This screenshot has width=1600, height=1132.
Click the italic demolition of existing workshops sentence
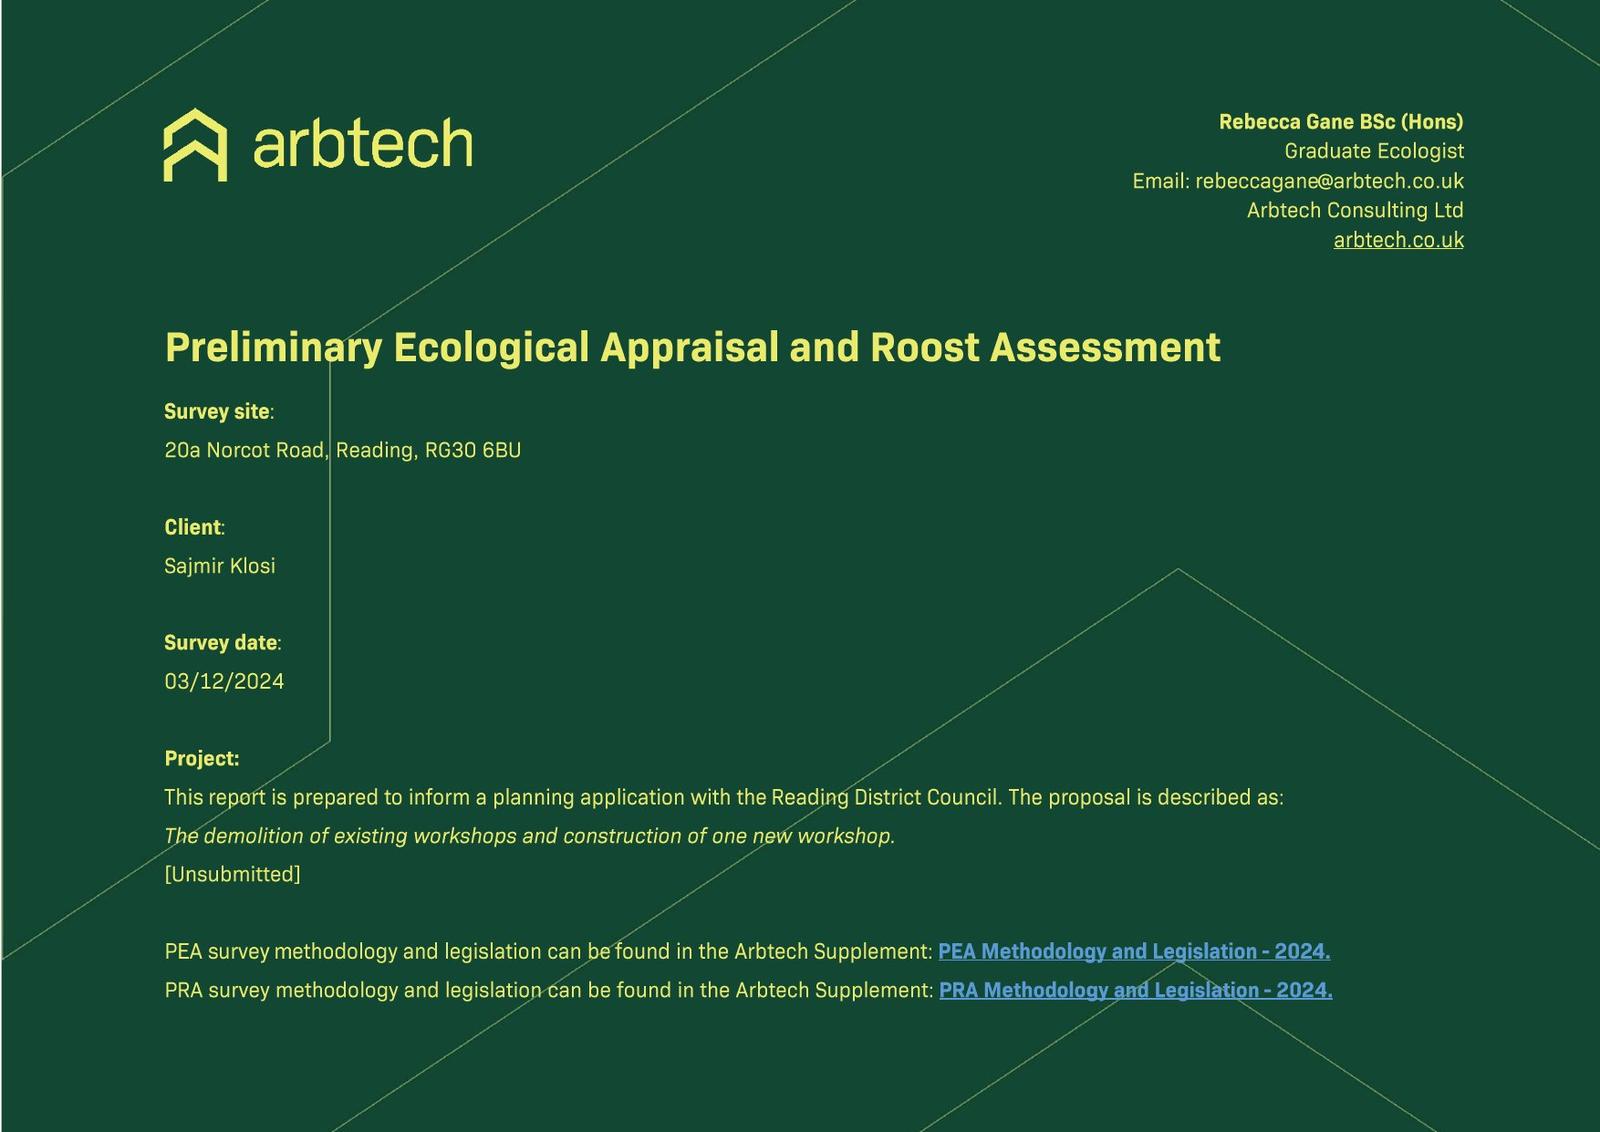(x=529, y=836)
